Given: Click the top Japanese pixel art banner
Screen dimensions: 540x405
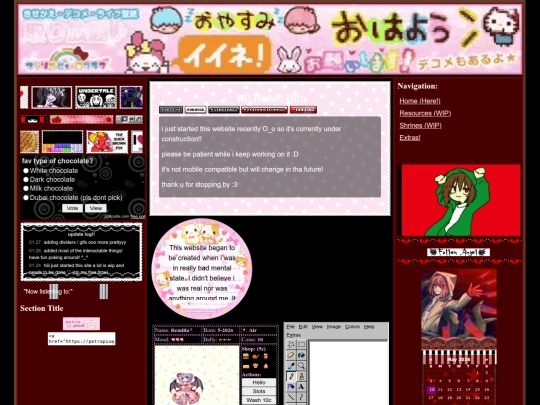Looking at the screenshot, I should [270, 39].
